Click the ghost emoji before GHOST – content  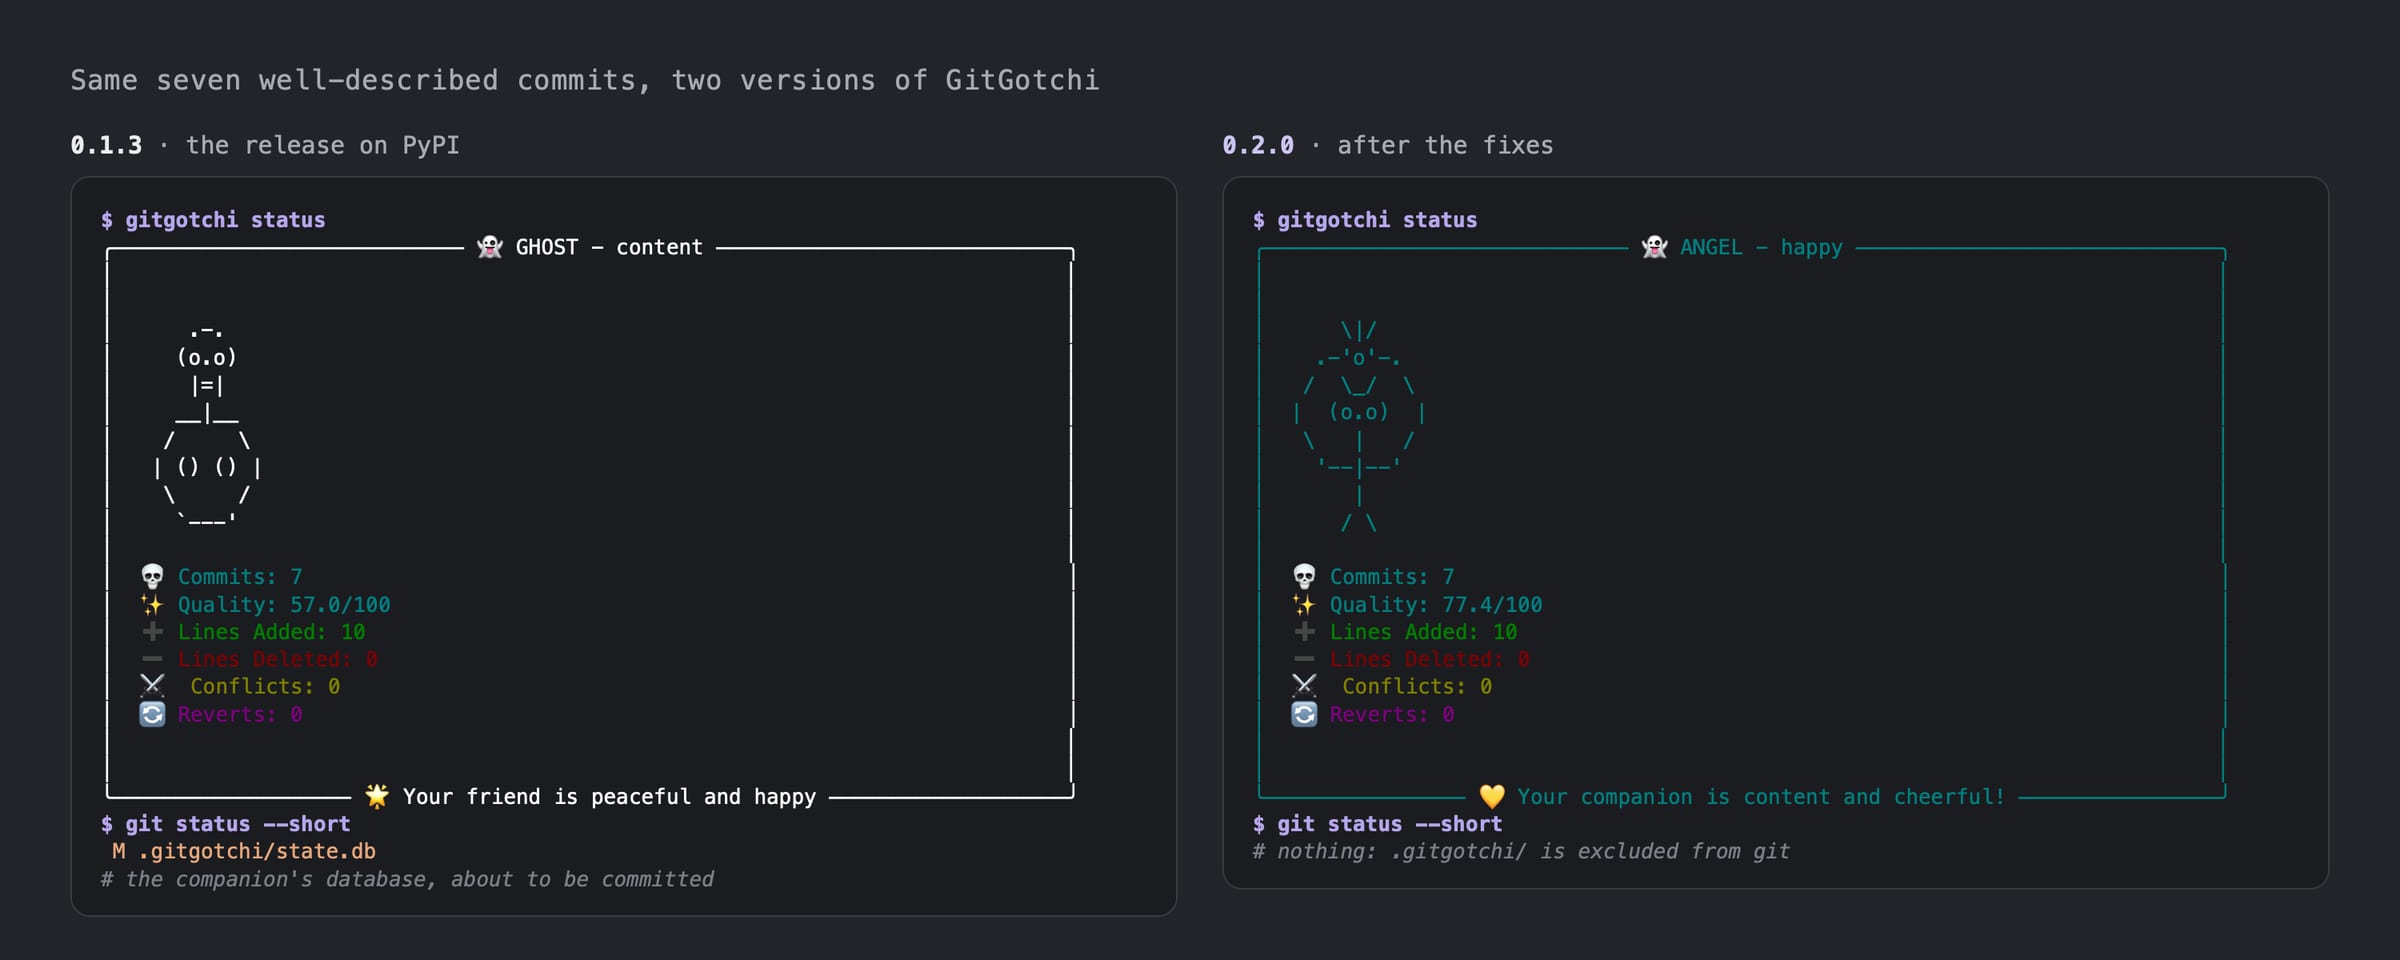click(x=490, y=247)
